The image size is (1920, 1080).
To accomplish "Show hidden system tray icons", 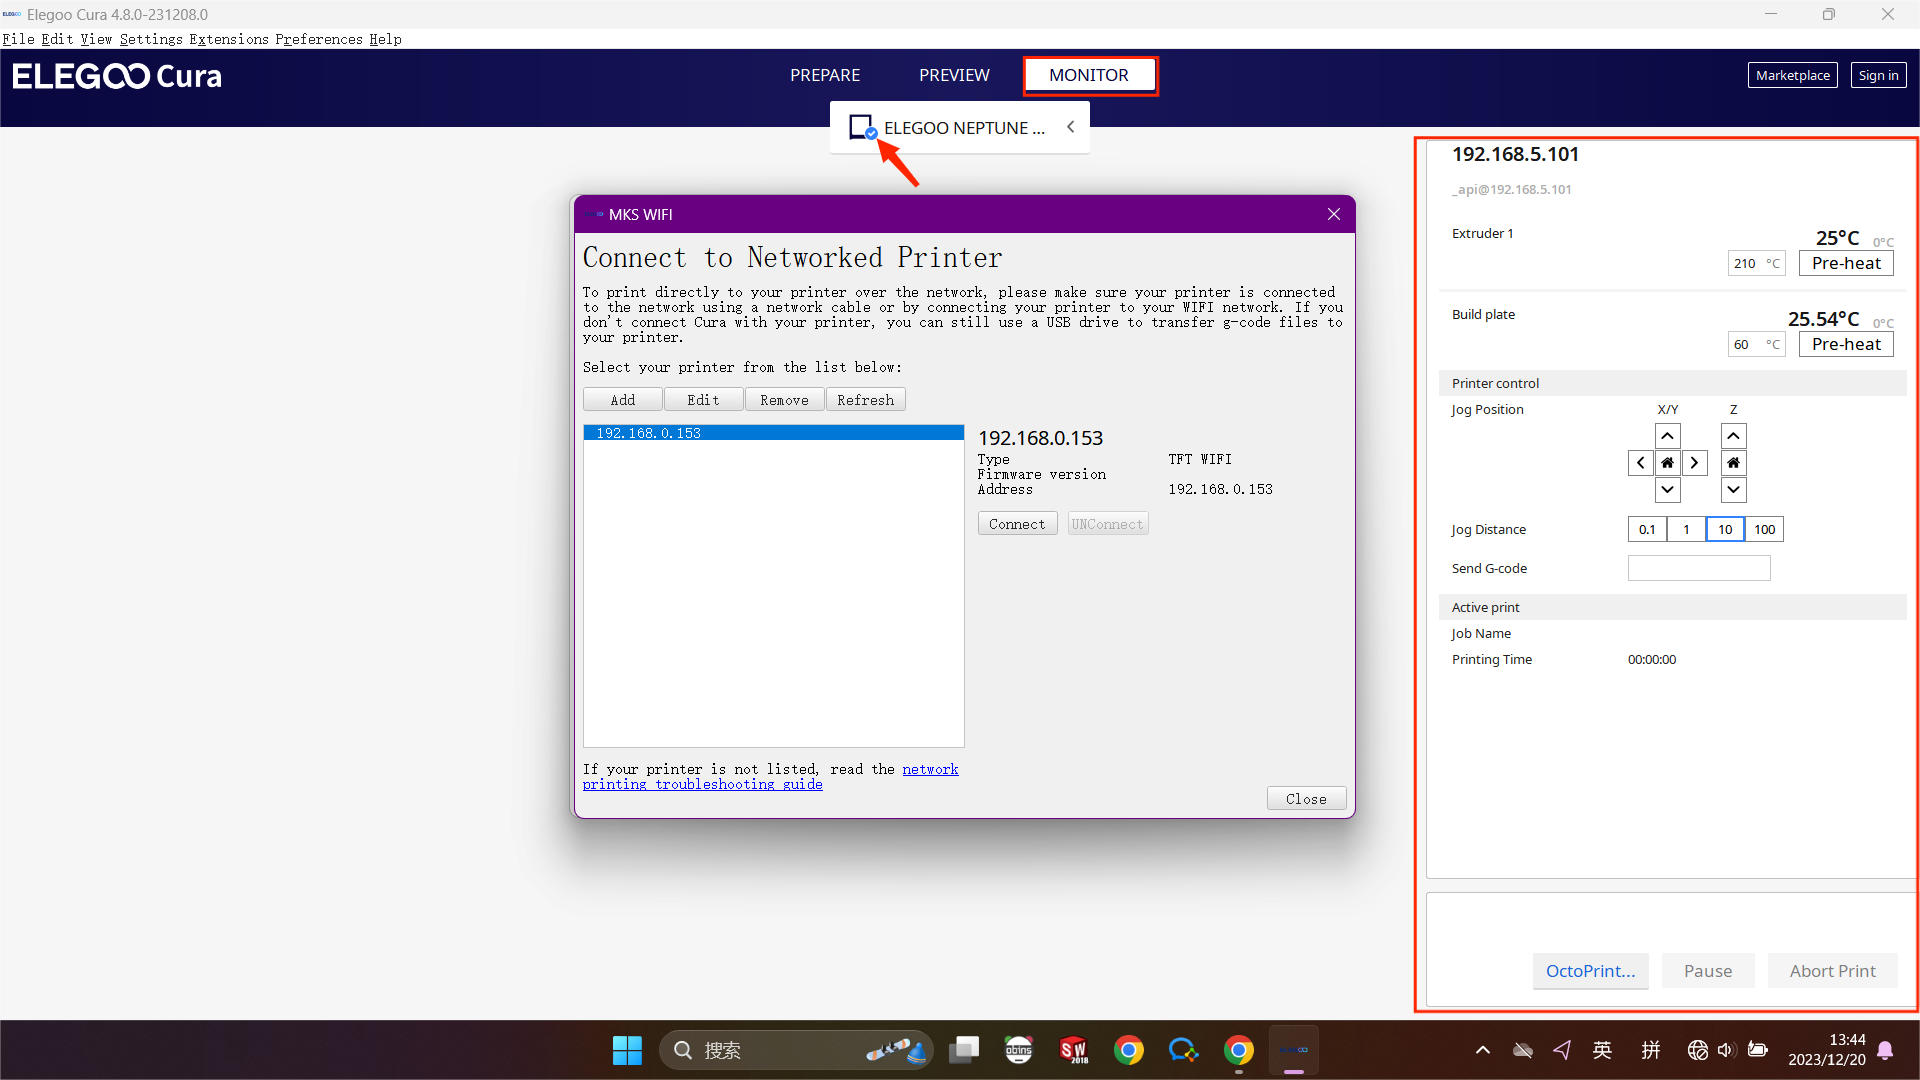I will tap(1483, 1050).
